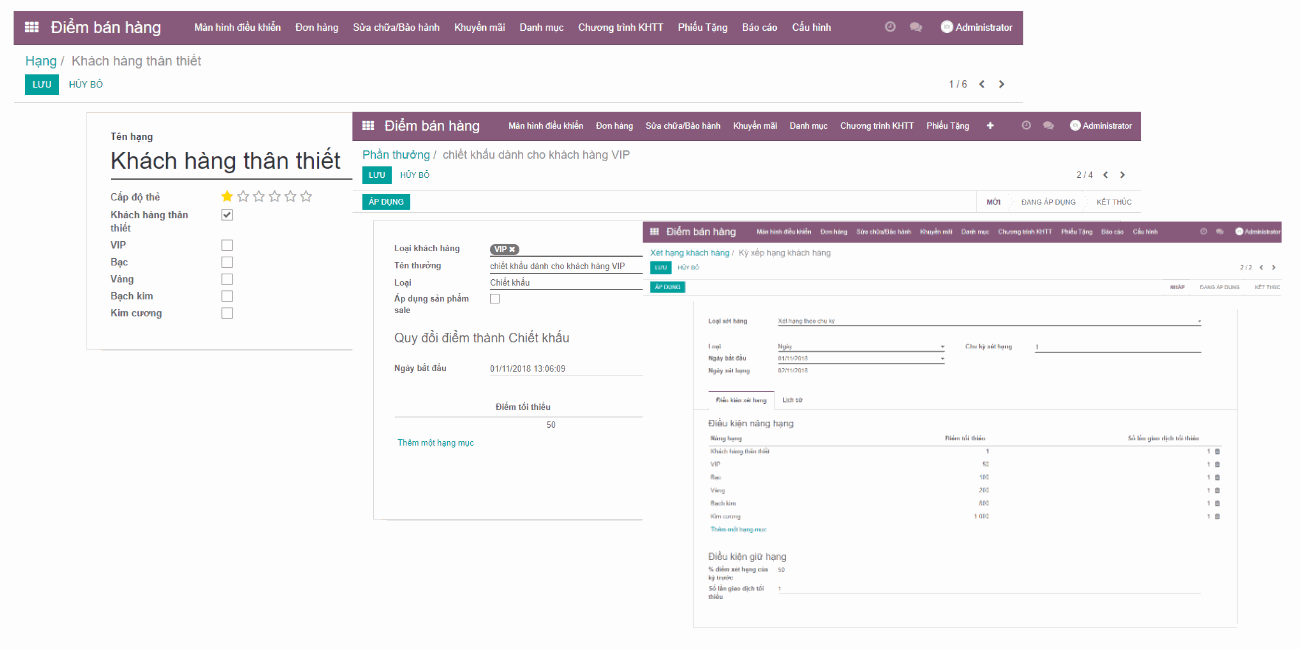Click the plus icon in the top menu bar

pos(990,126)
